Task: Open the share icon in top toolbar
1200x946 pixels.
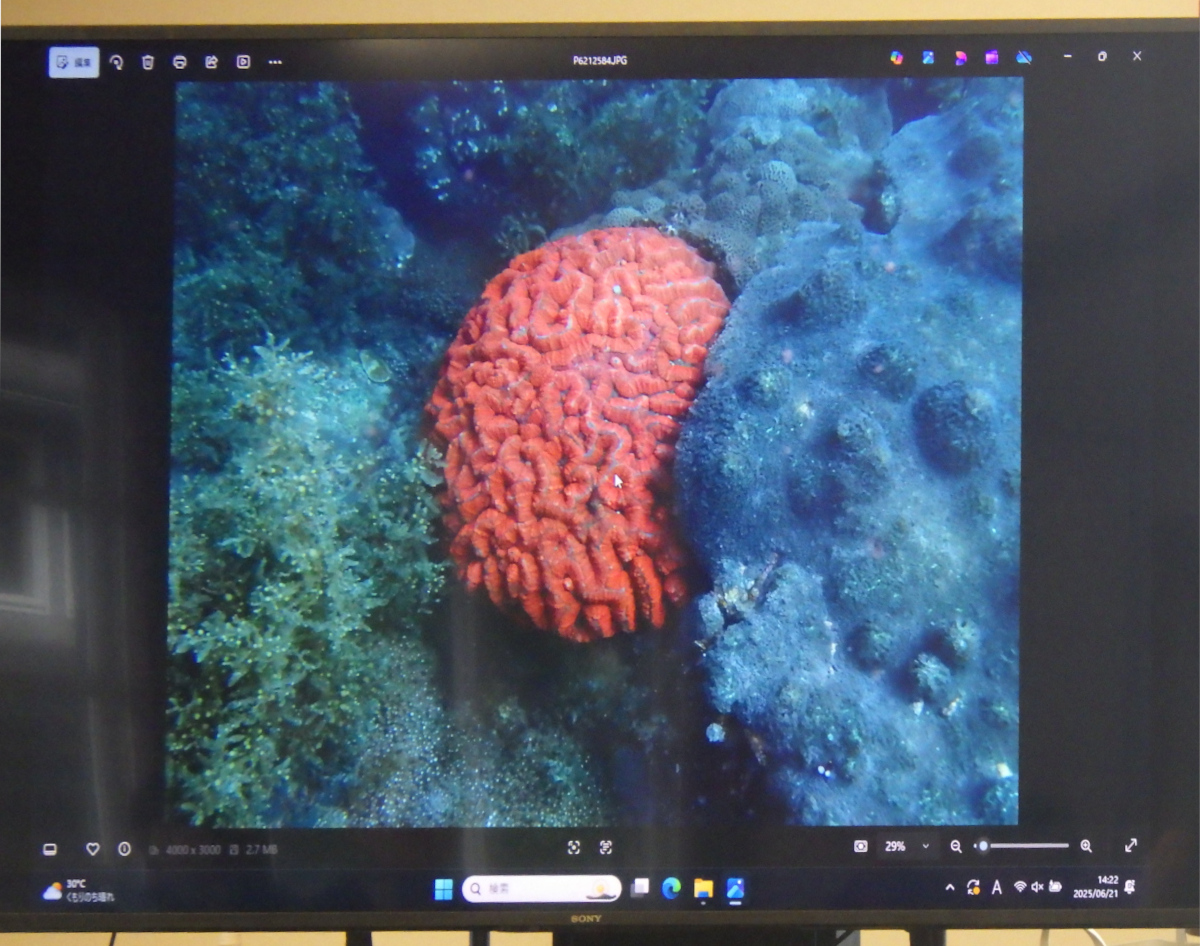Action: 212,62
